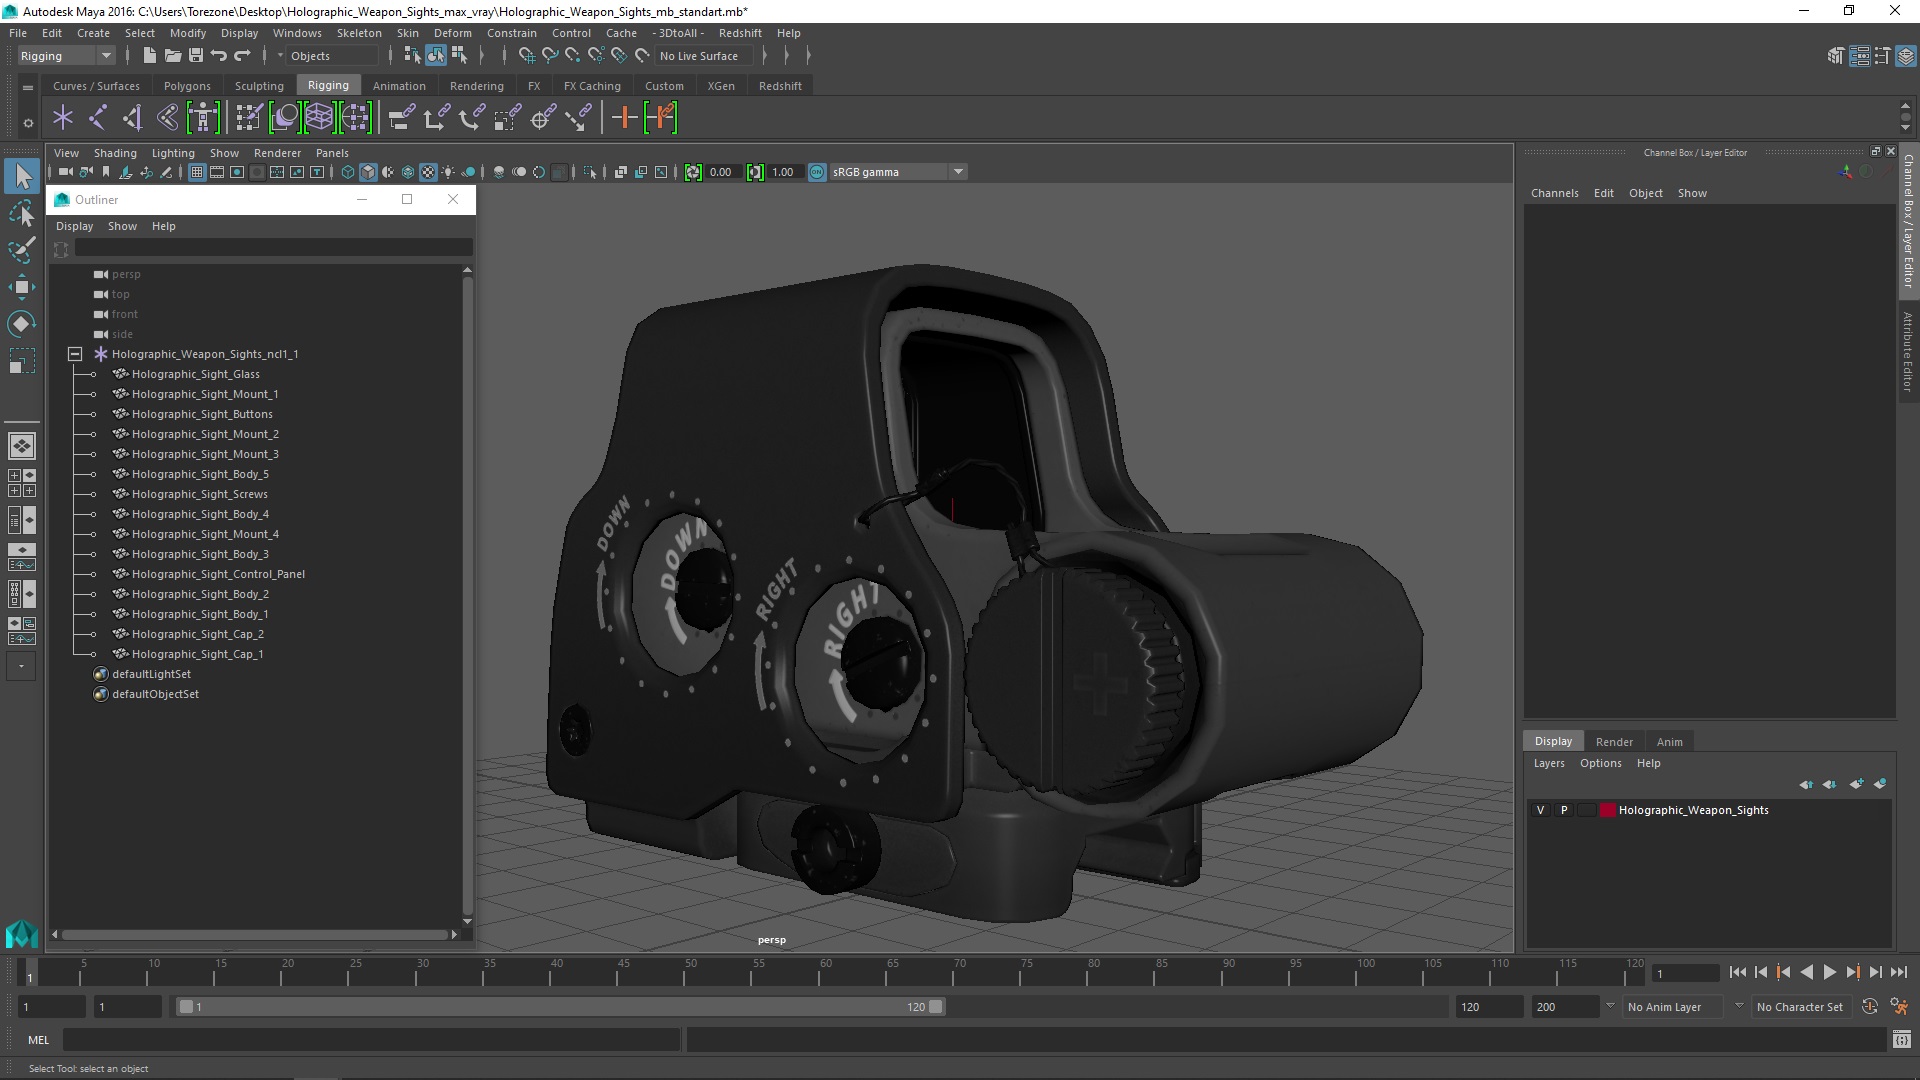1920x1080 pixels.
Task: Choose the Scale tool in toolbox
Action: [22, 361]
